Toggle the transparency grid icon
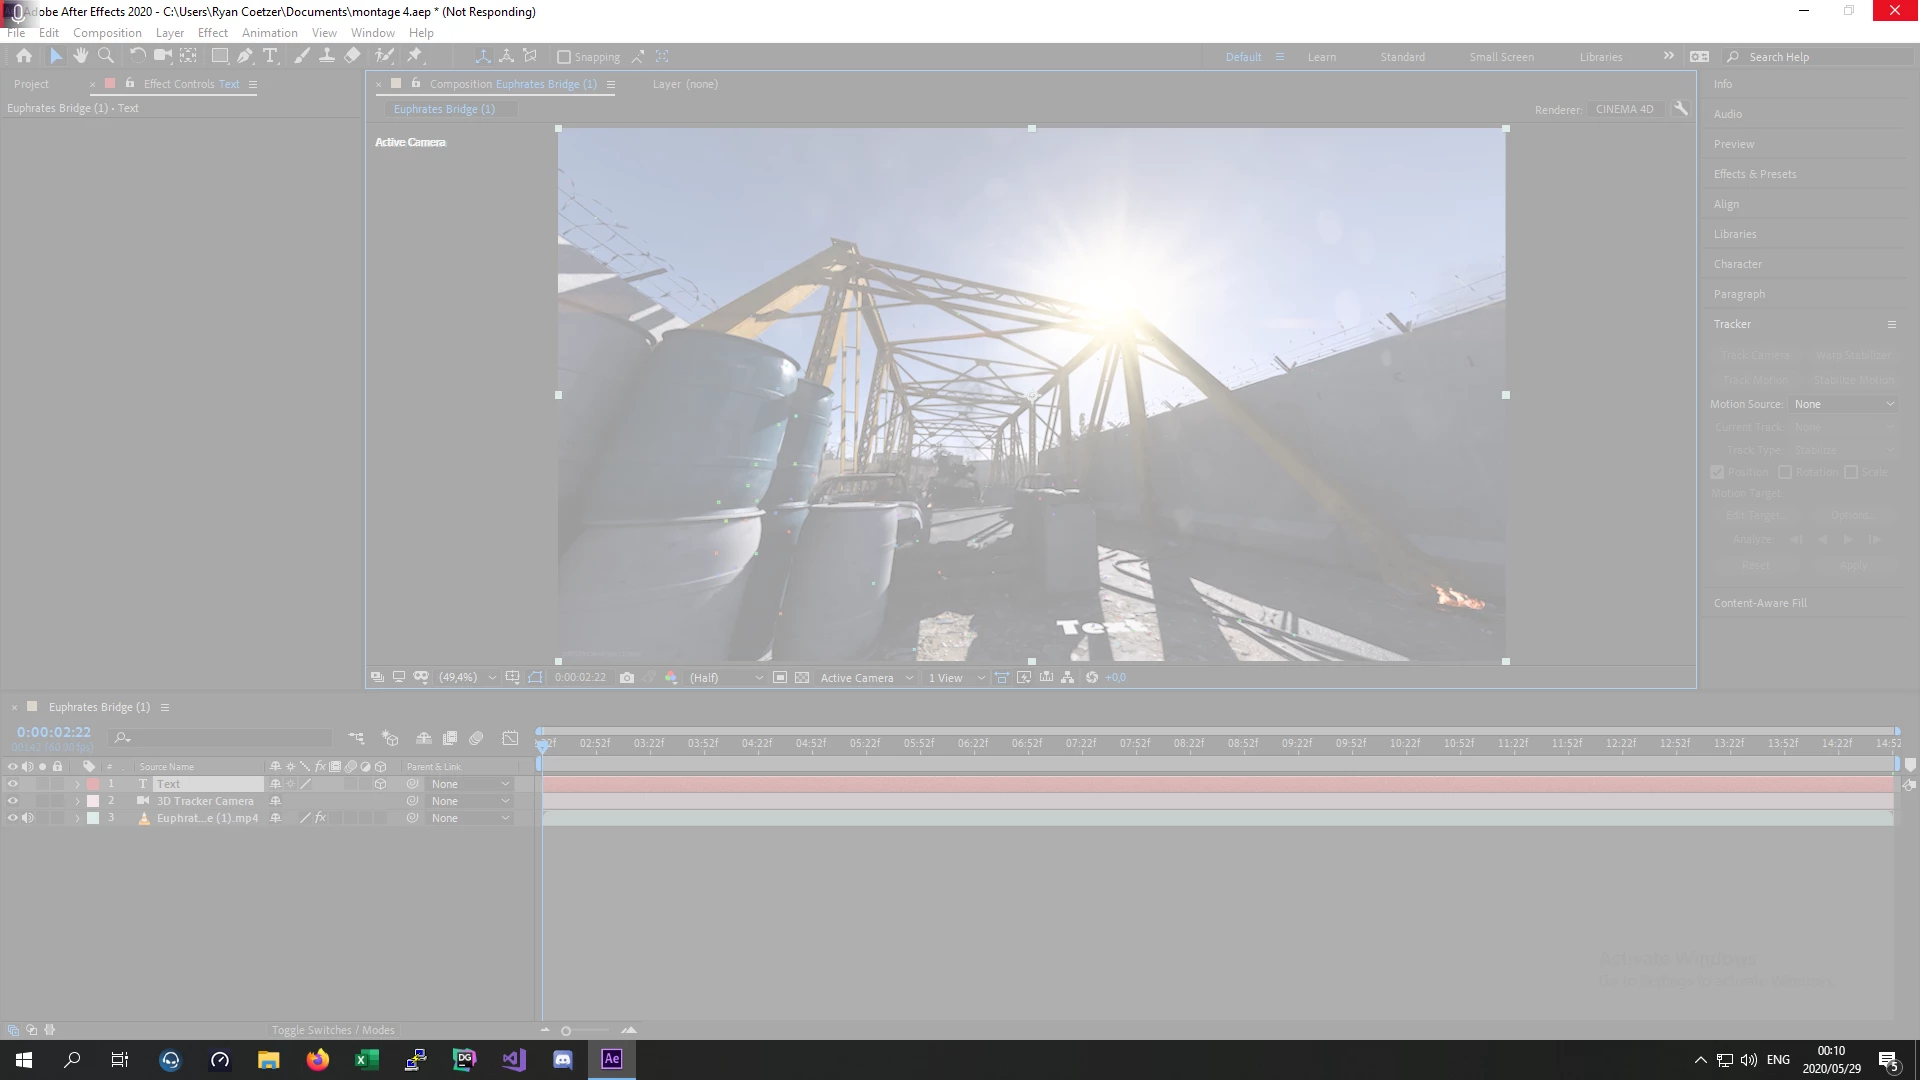This screenshot has width=1920, height=1080. tap(802, 678)
